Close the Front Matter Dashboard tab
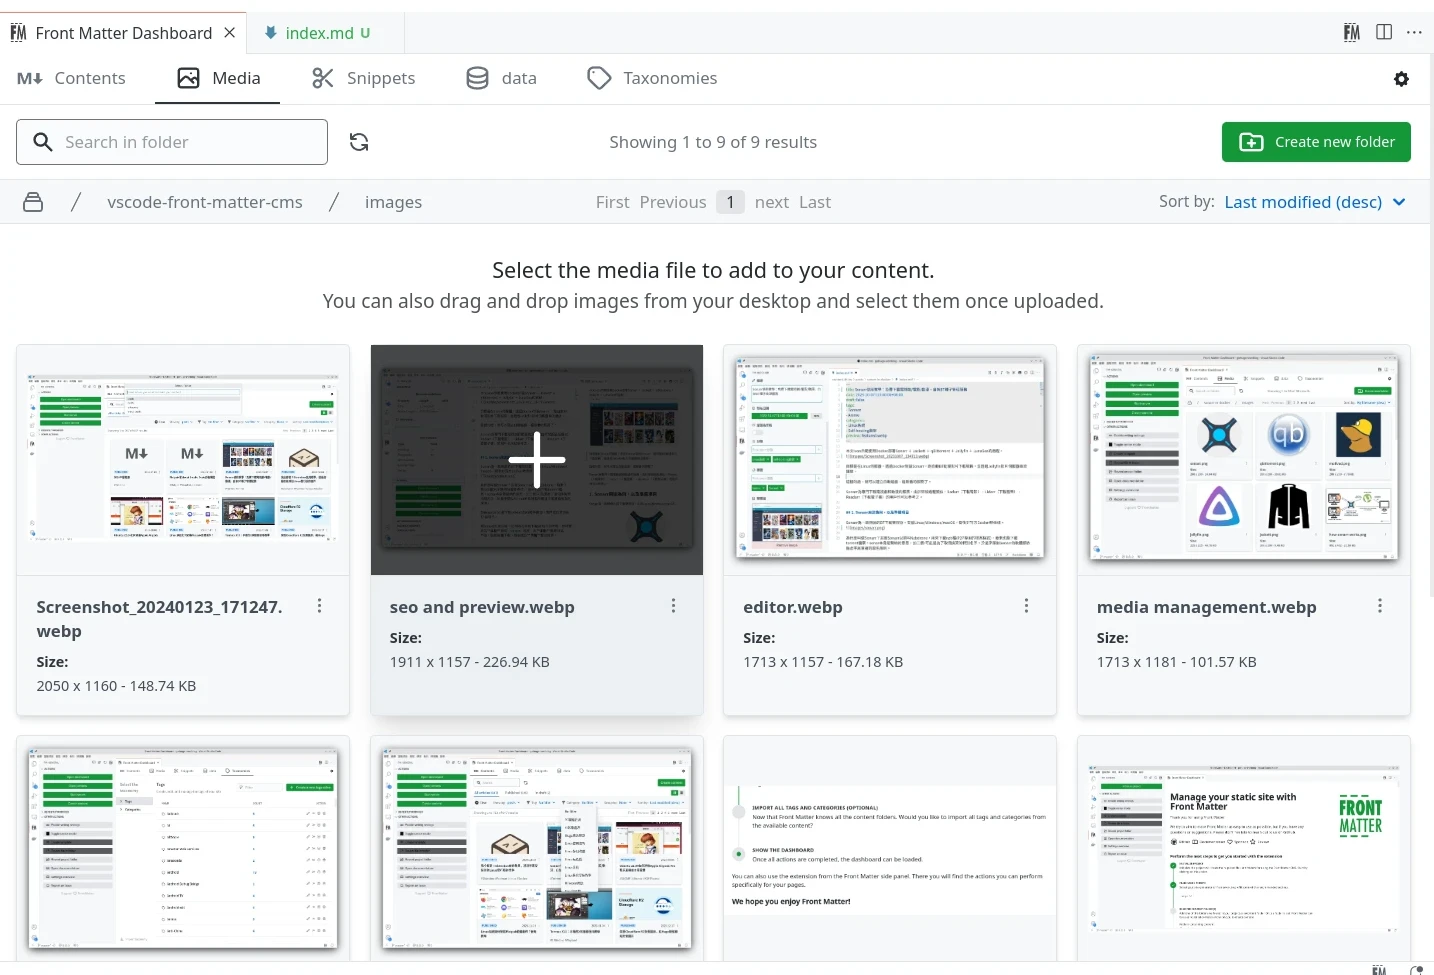The width and height of the screenshot is (1434, 975). pos(230,33)
